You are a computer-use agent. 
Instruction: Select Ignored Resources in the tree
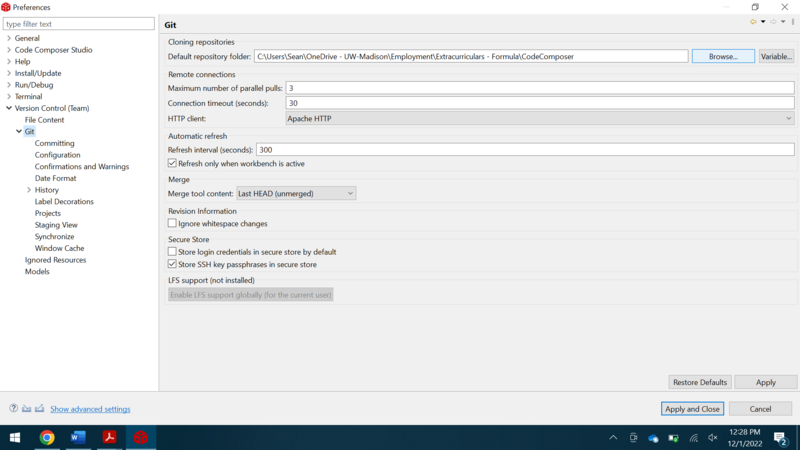tap(56, 260)
